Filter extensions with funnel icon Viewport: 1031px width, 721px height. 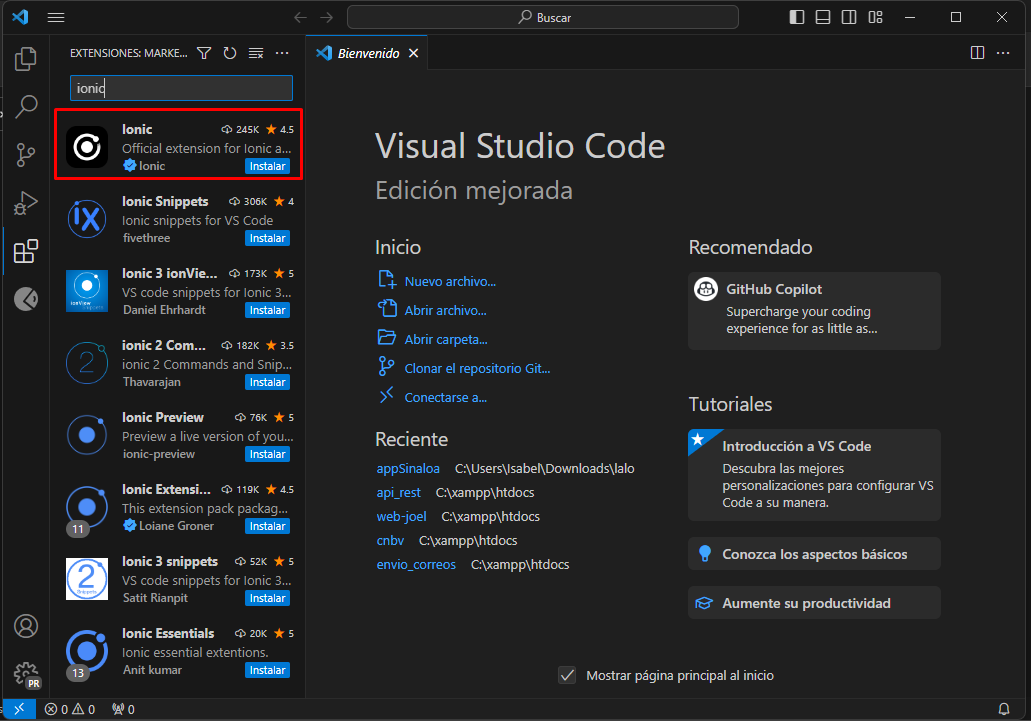point(204,53)
